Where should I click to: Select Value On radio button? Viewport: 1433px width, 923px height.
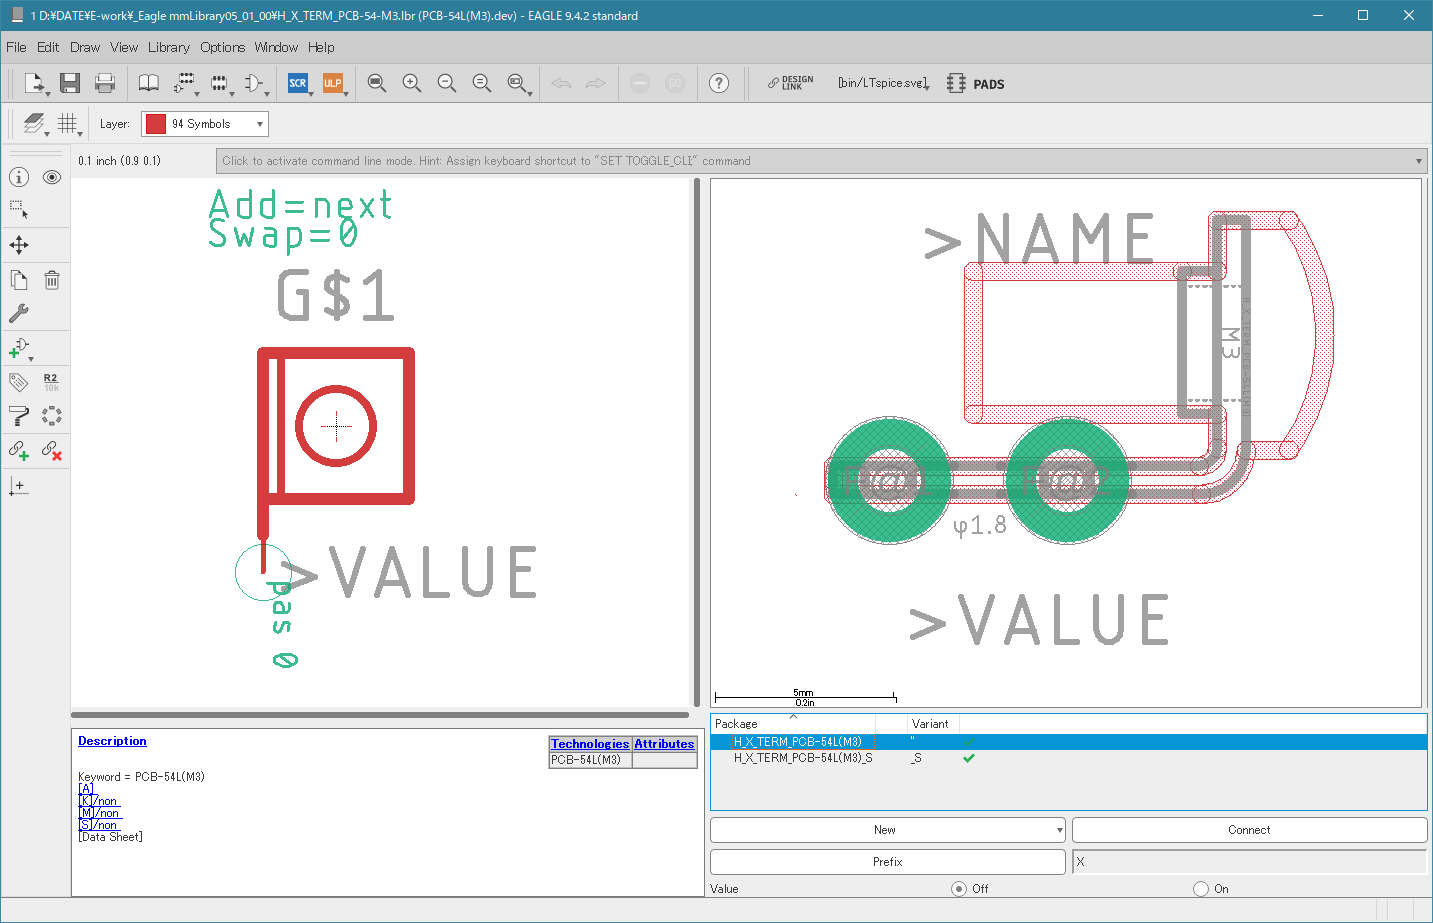pyautogui.click(x=1201, y=888)
